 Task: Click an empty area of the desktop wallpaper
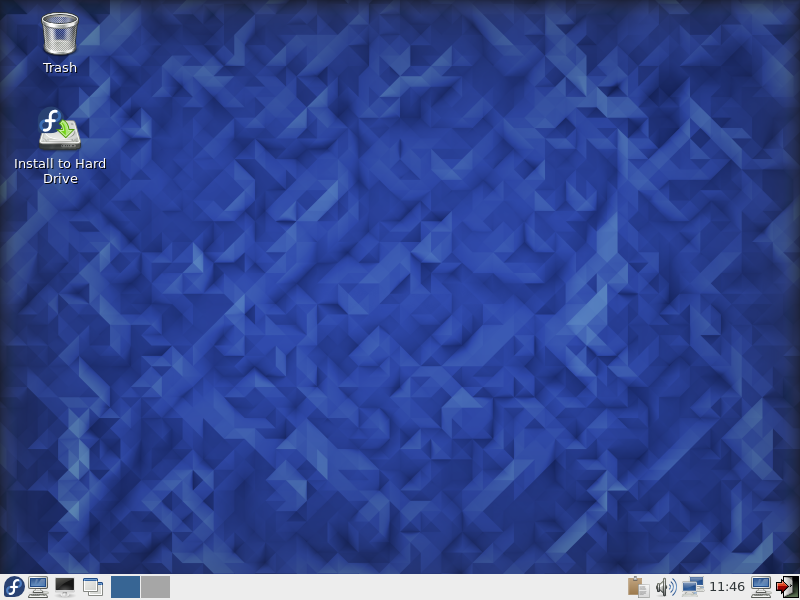tap(400, 300)
